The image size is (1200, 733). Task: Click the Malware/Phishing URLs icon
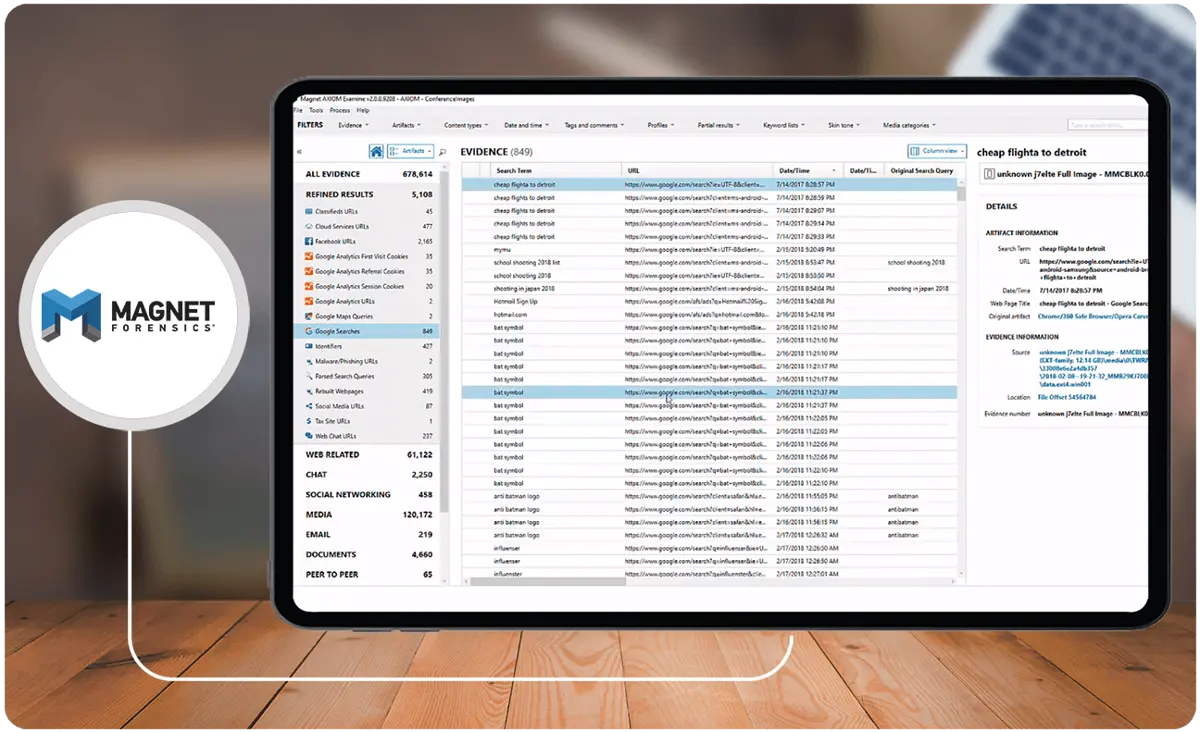click(x=309, y=362)
